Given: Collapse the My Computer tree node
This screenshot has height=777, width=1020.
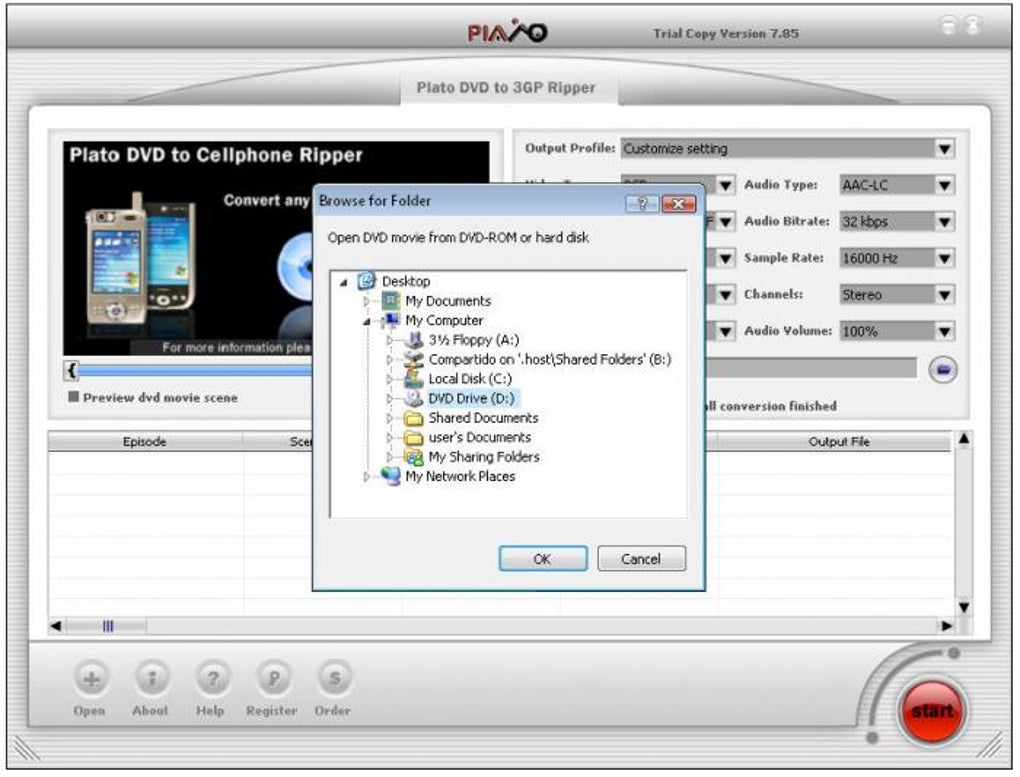Looking at the screenshot, I should [367, 321].
